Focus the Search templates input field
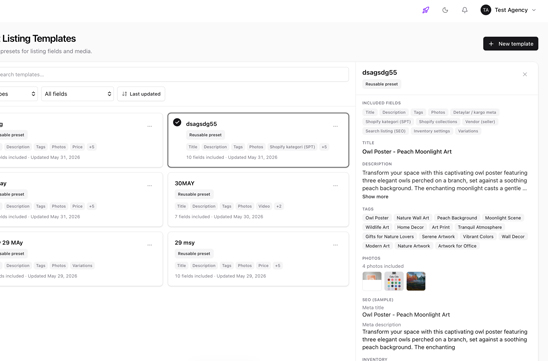The image size is (548, 361). (173, 74)
